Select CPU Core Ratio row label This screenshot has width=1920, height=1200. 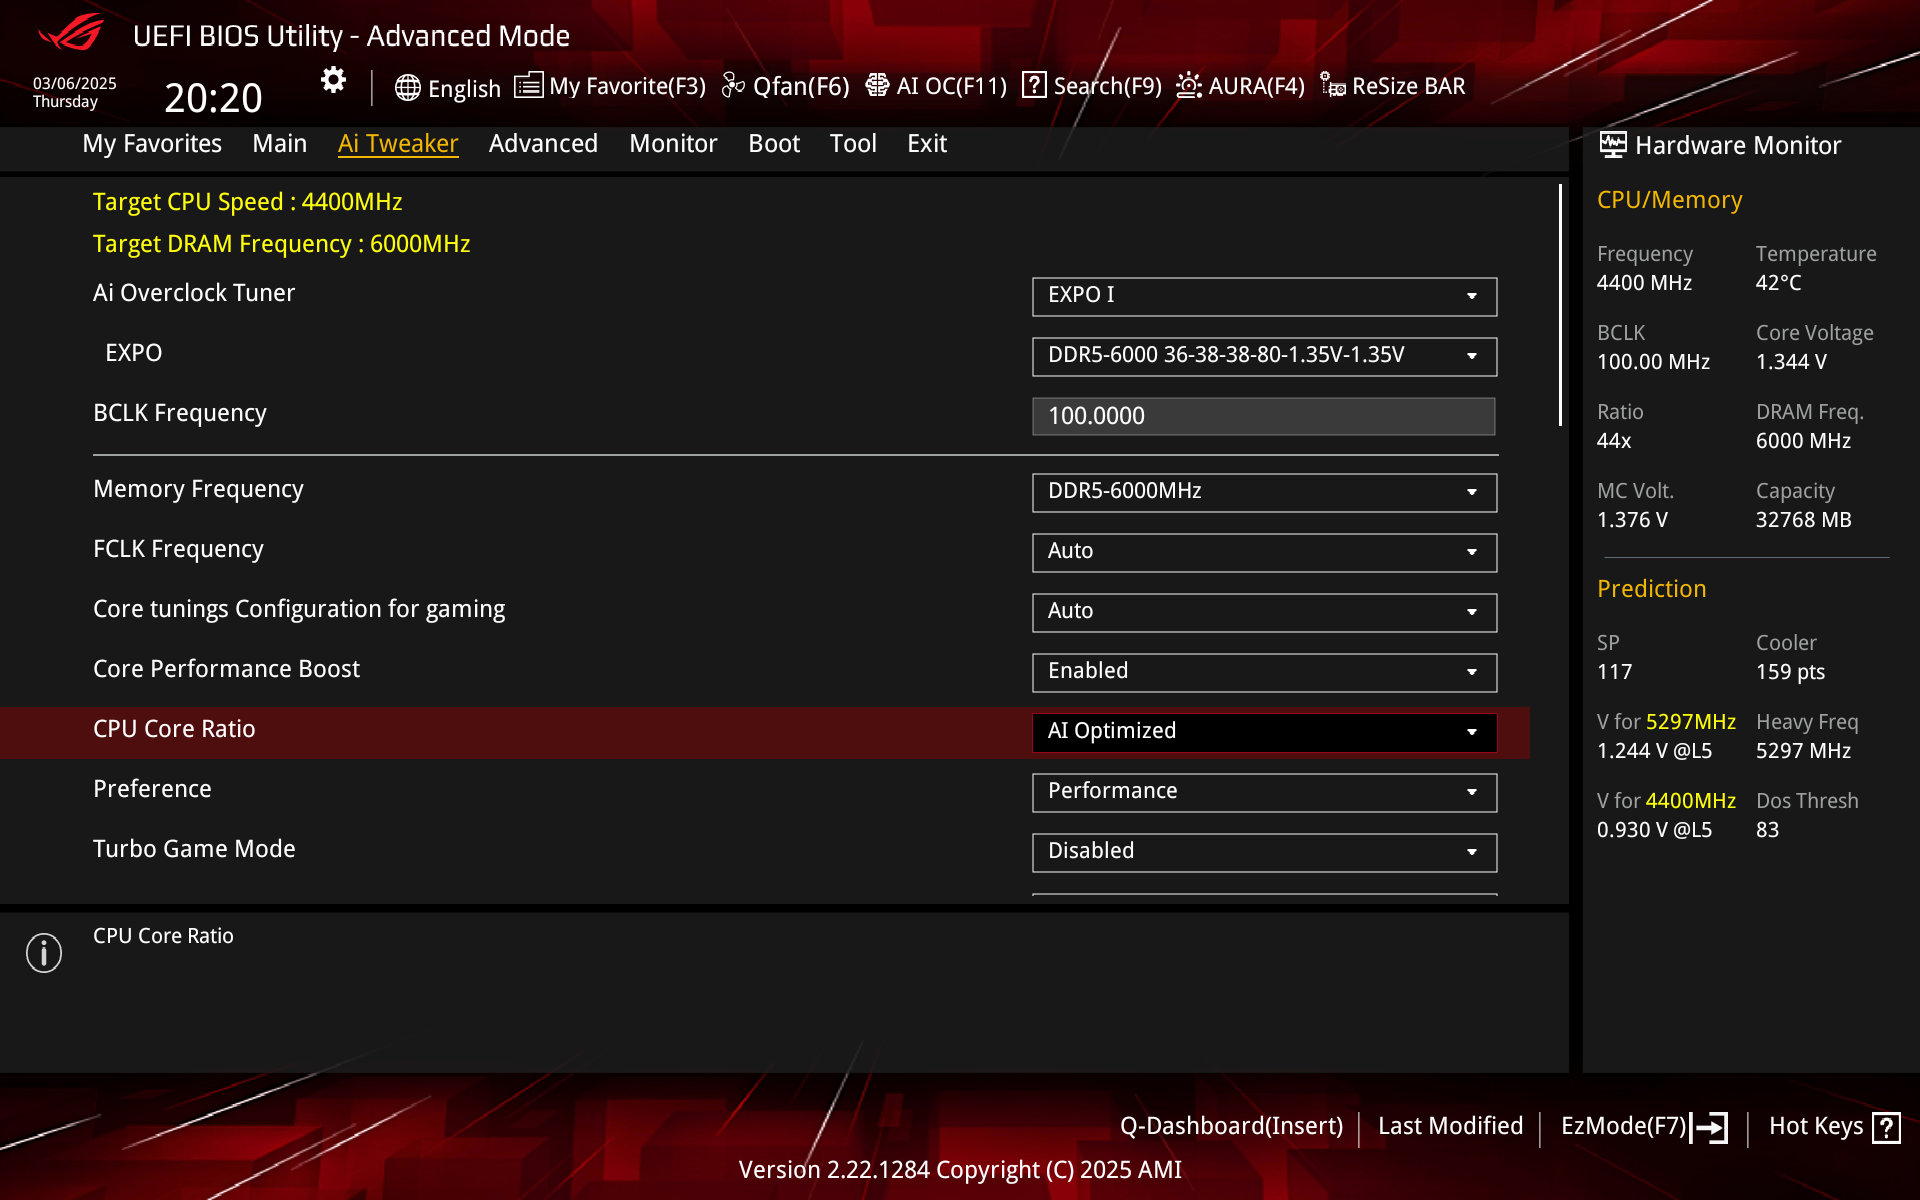[174, 729]
